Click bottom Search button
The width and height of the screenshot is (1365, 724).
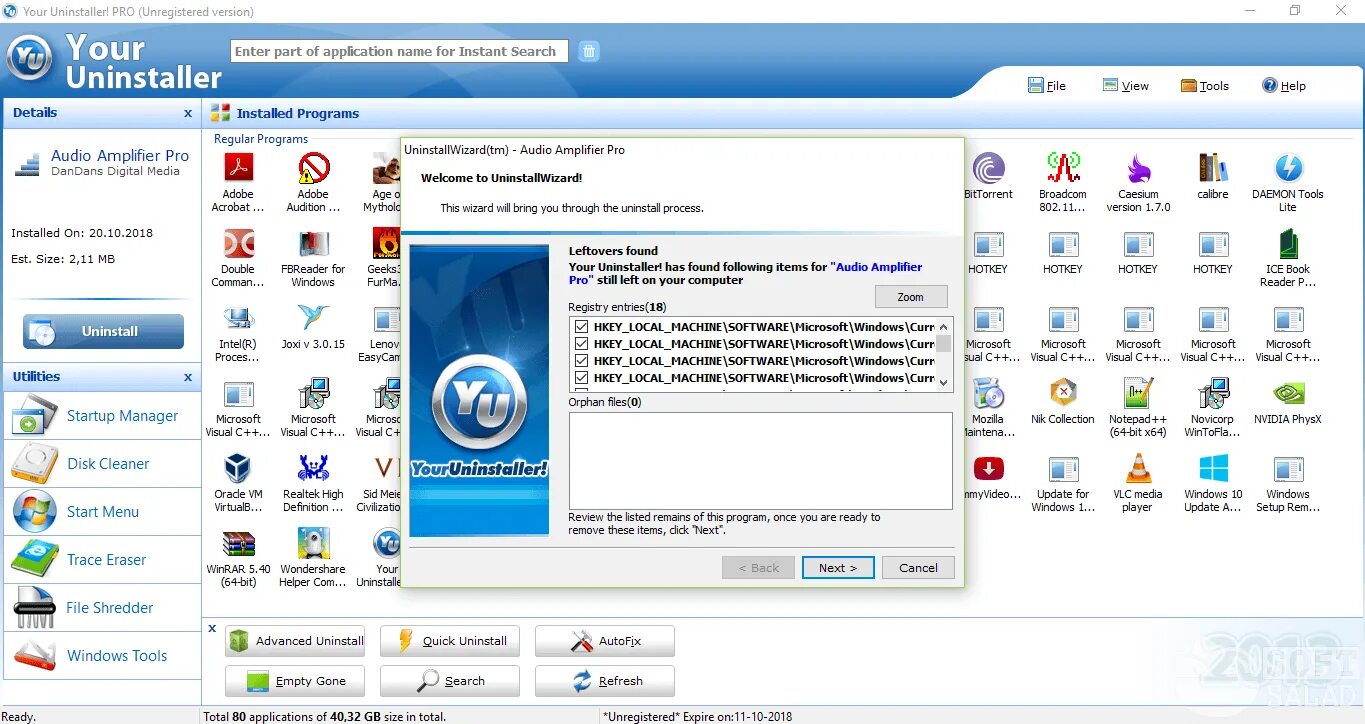(450, 681)
